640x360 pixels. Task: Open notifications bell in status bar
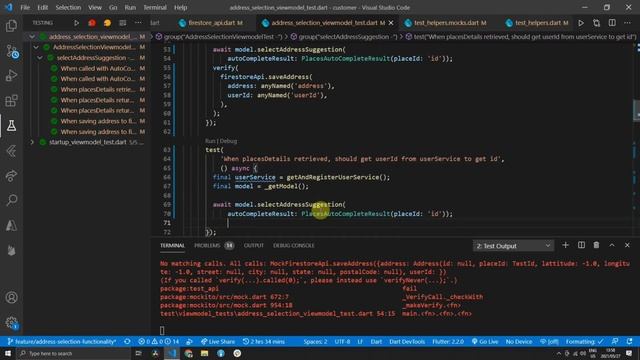(x=629, y=342)
